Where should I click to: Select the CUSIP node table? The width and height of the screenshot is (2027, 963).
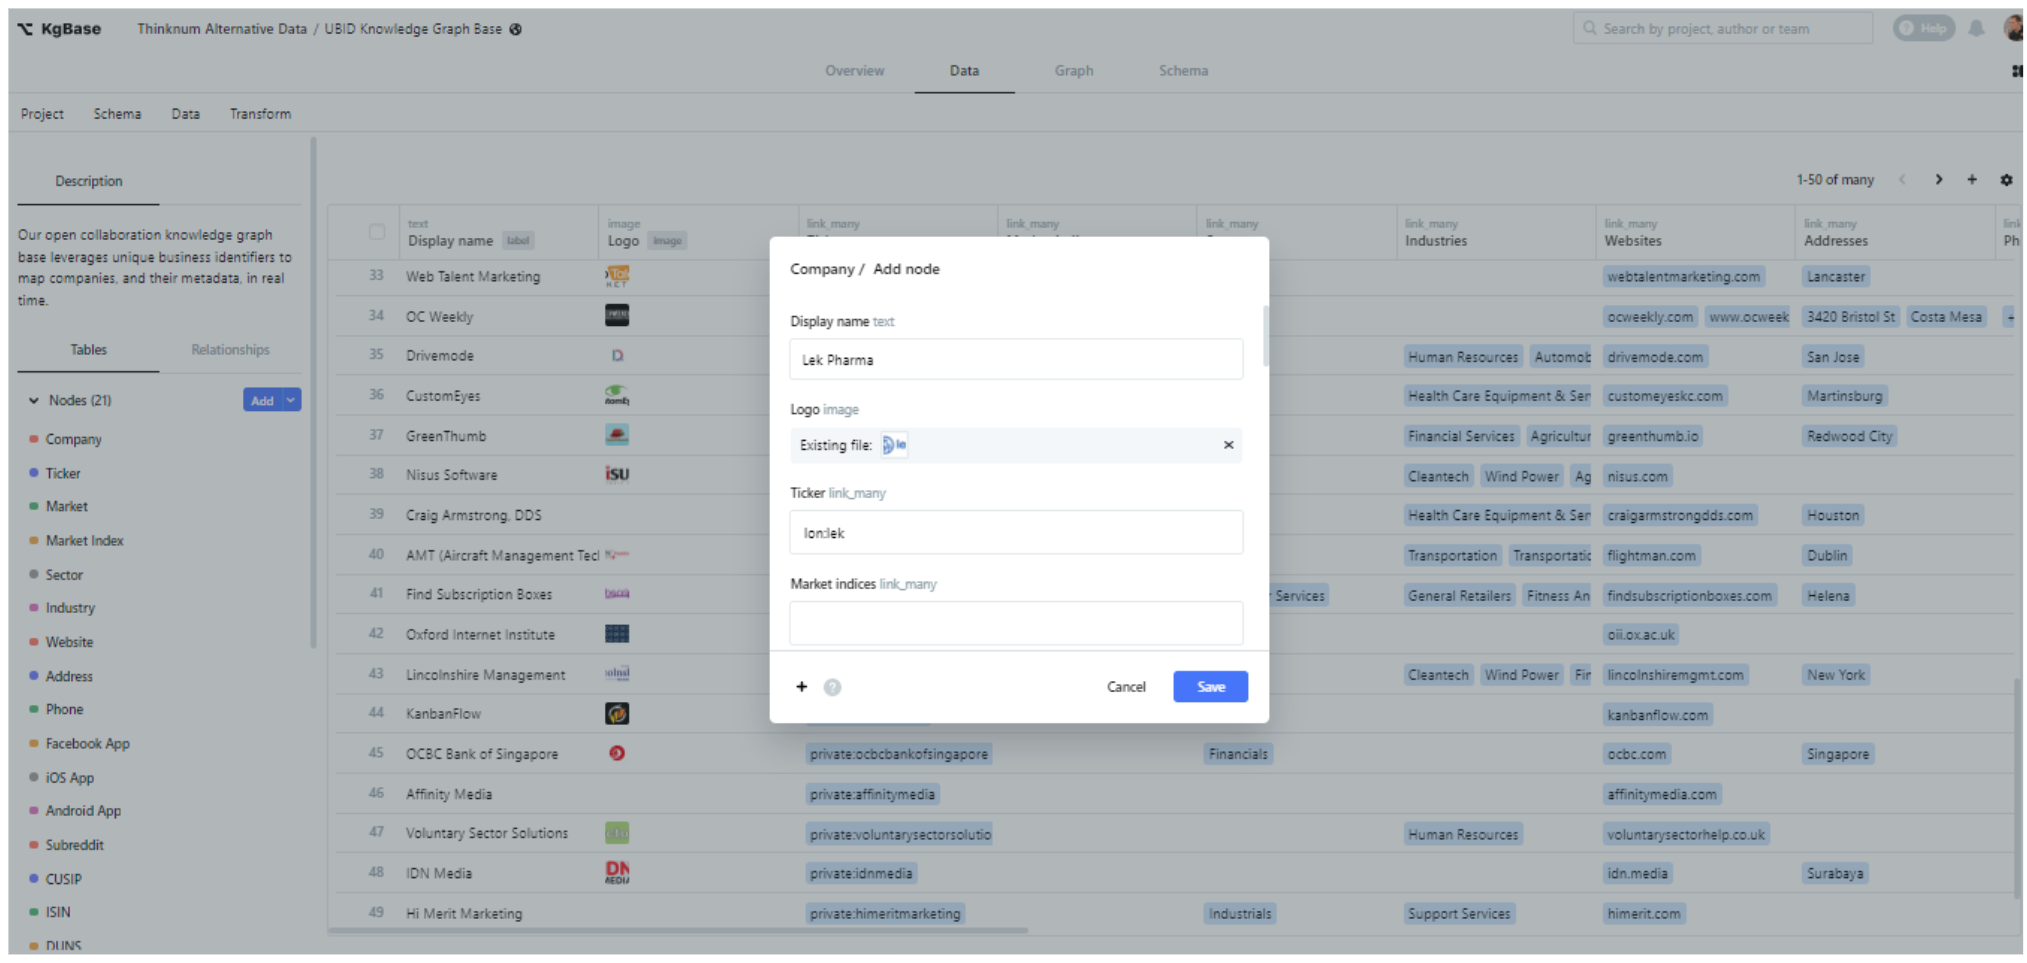63,879
